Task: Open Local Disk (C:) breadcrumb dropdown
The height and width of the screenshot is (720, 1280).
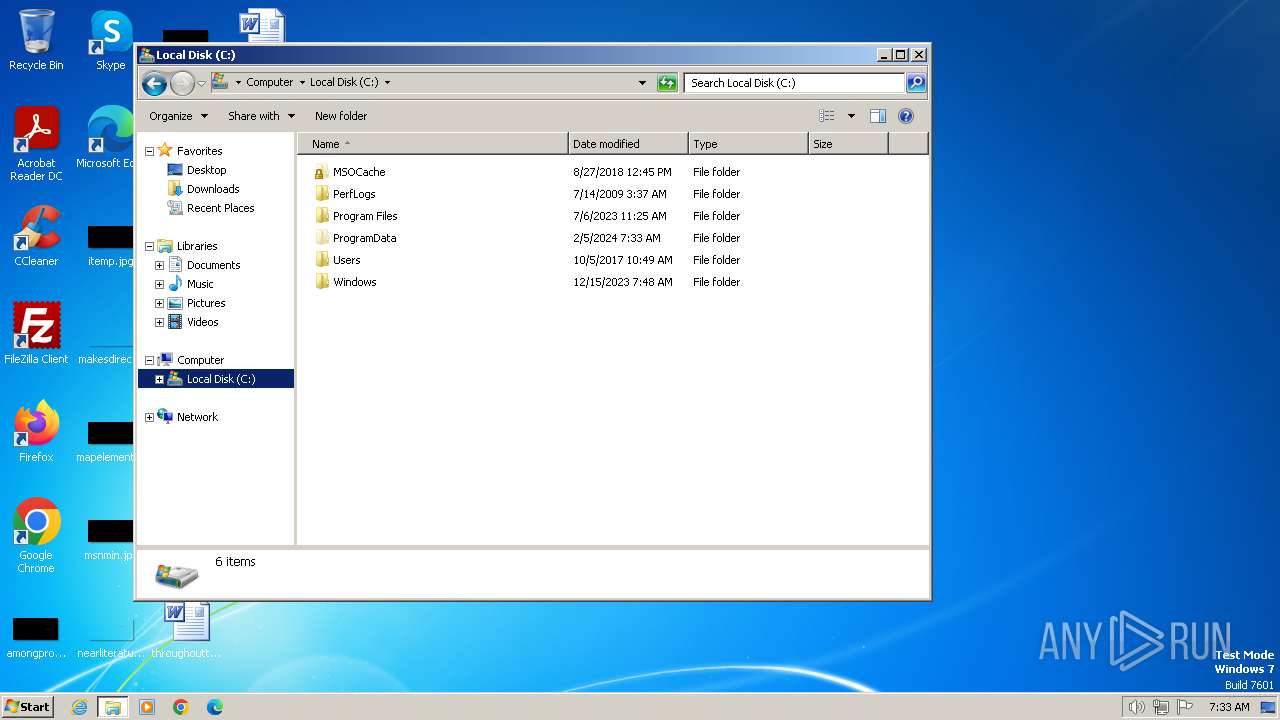Action: pyautogui.click(x=387, y=83)
